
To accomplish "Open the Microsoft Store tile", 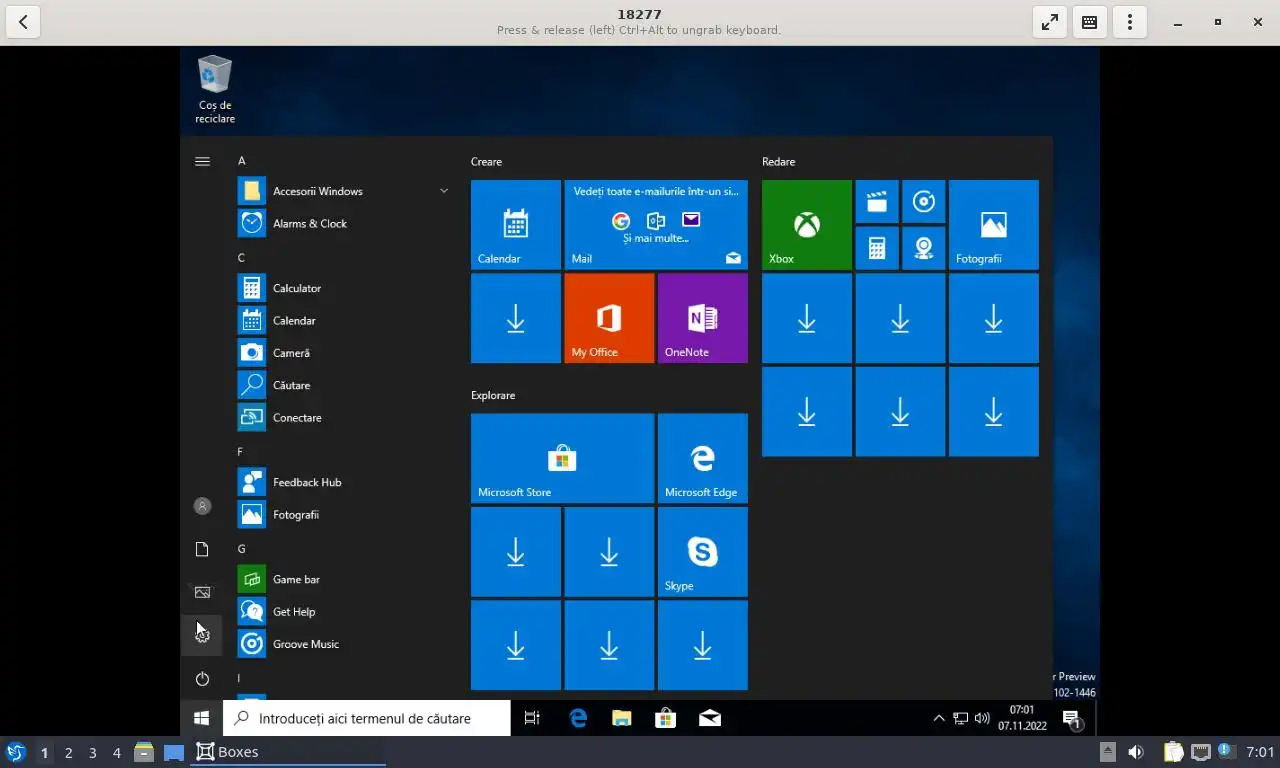I will click(x=562, y=458).
